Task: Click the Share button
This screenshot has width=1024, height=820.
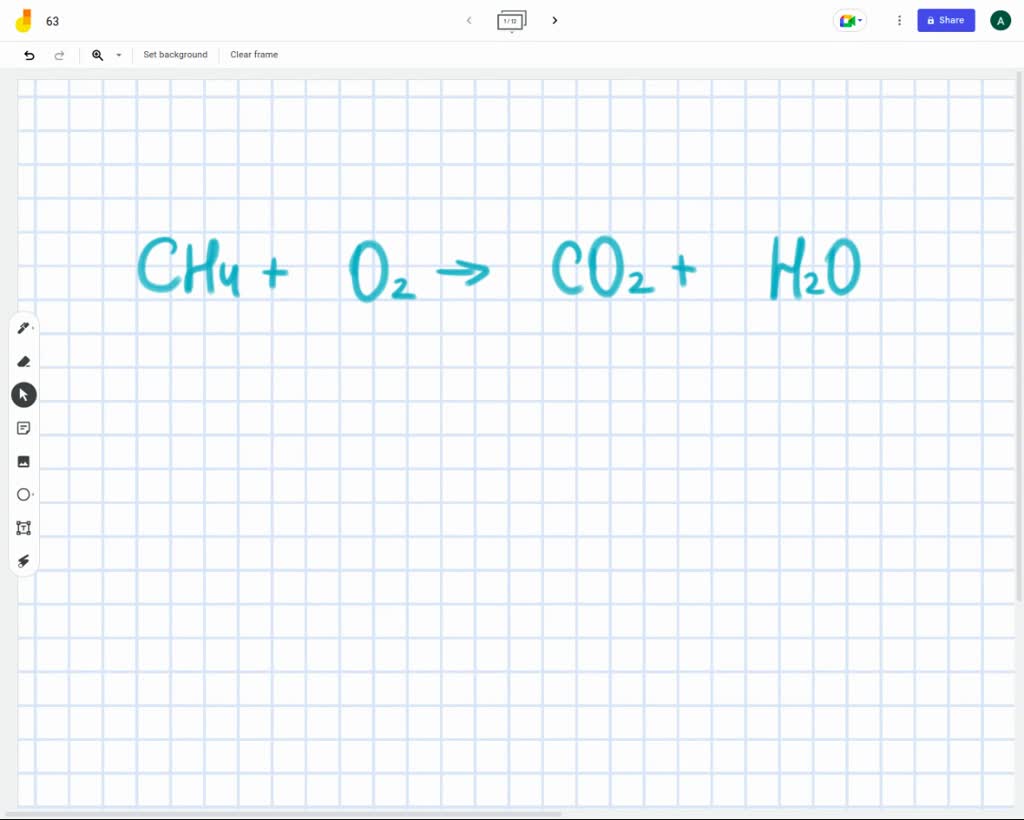Action: [945, 20]
